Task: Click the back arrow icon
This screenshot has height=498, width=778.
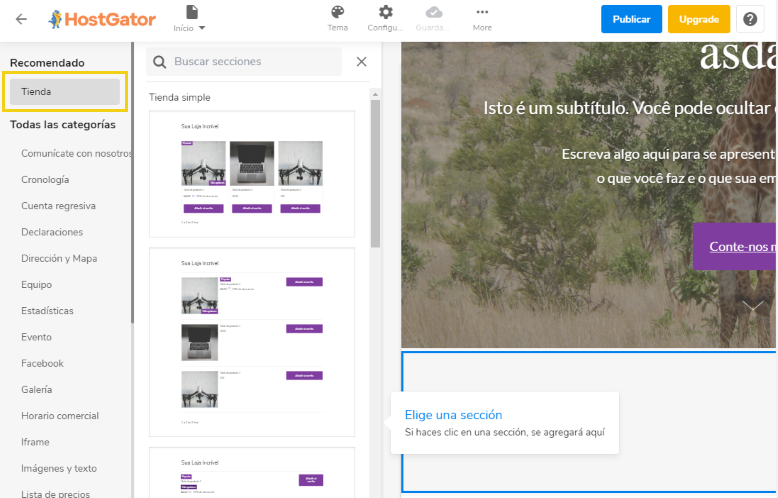Action: click(21, 19)
